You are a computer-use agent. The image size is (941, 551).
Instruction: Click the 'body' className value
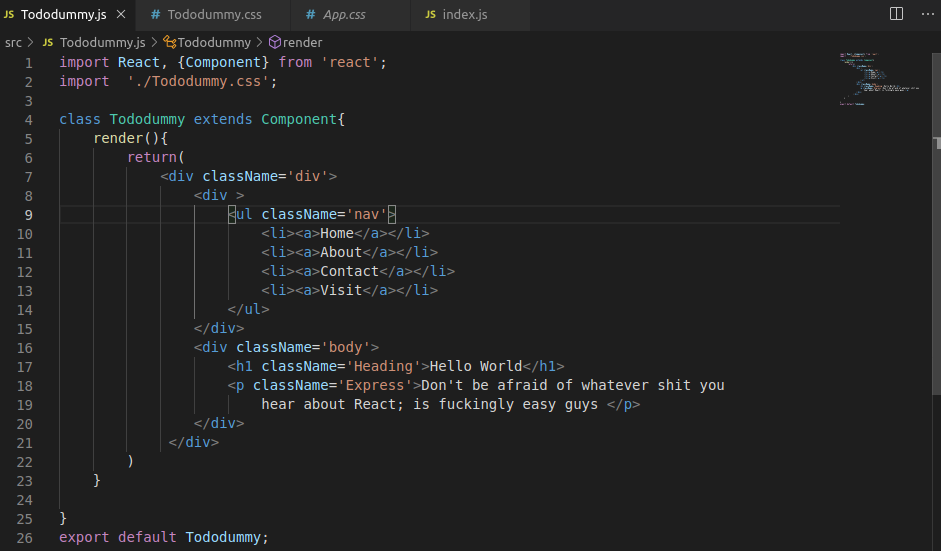pyautogui.click(x=345, y=348)
